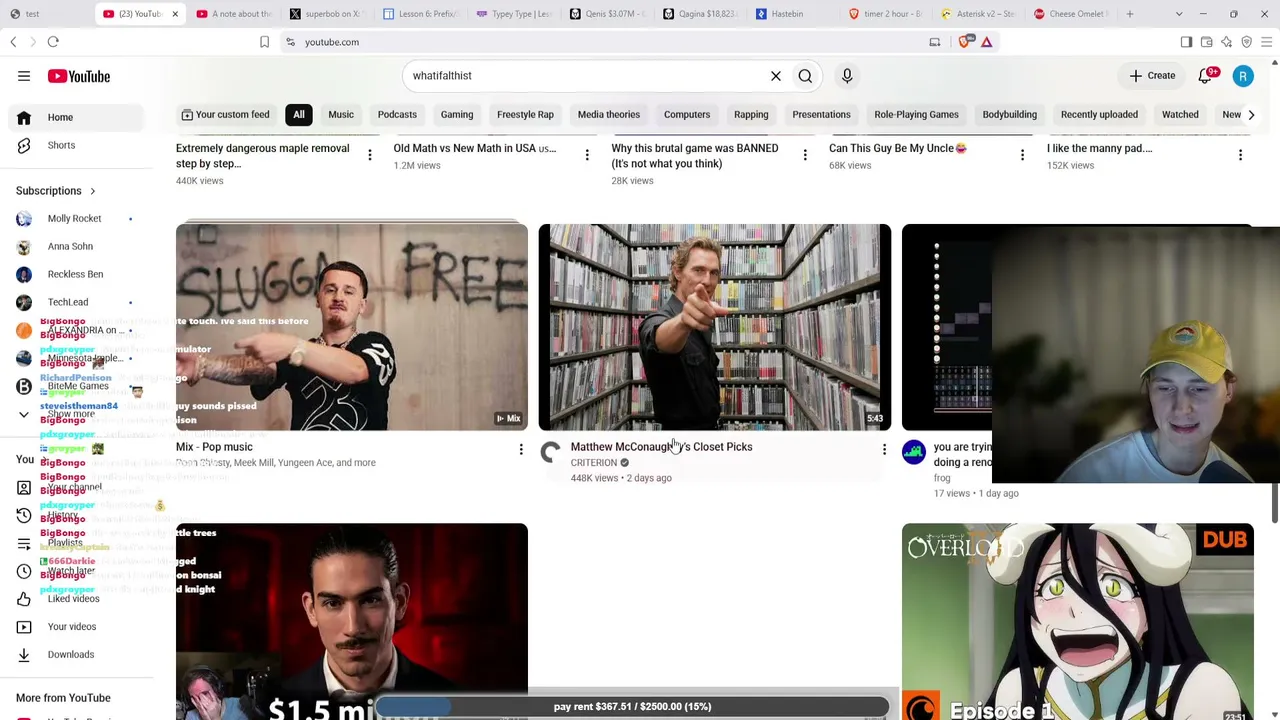
Task: Open YouTube notifications bell
Action: pos(1205,76)
